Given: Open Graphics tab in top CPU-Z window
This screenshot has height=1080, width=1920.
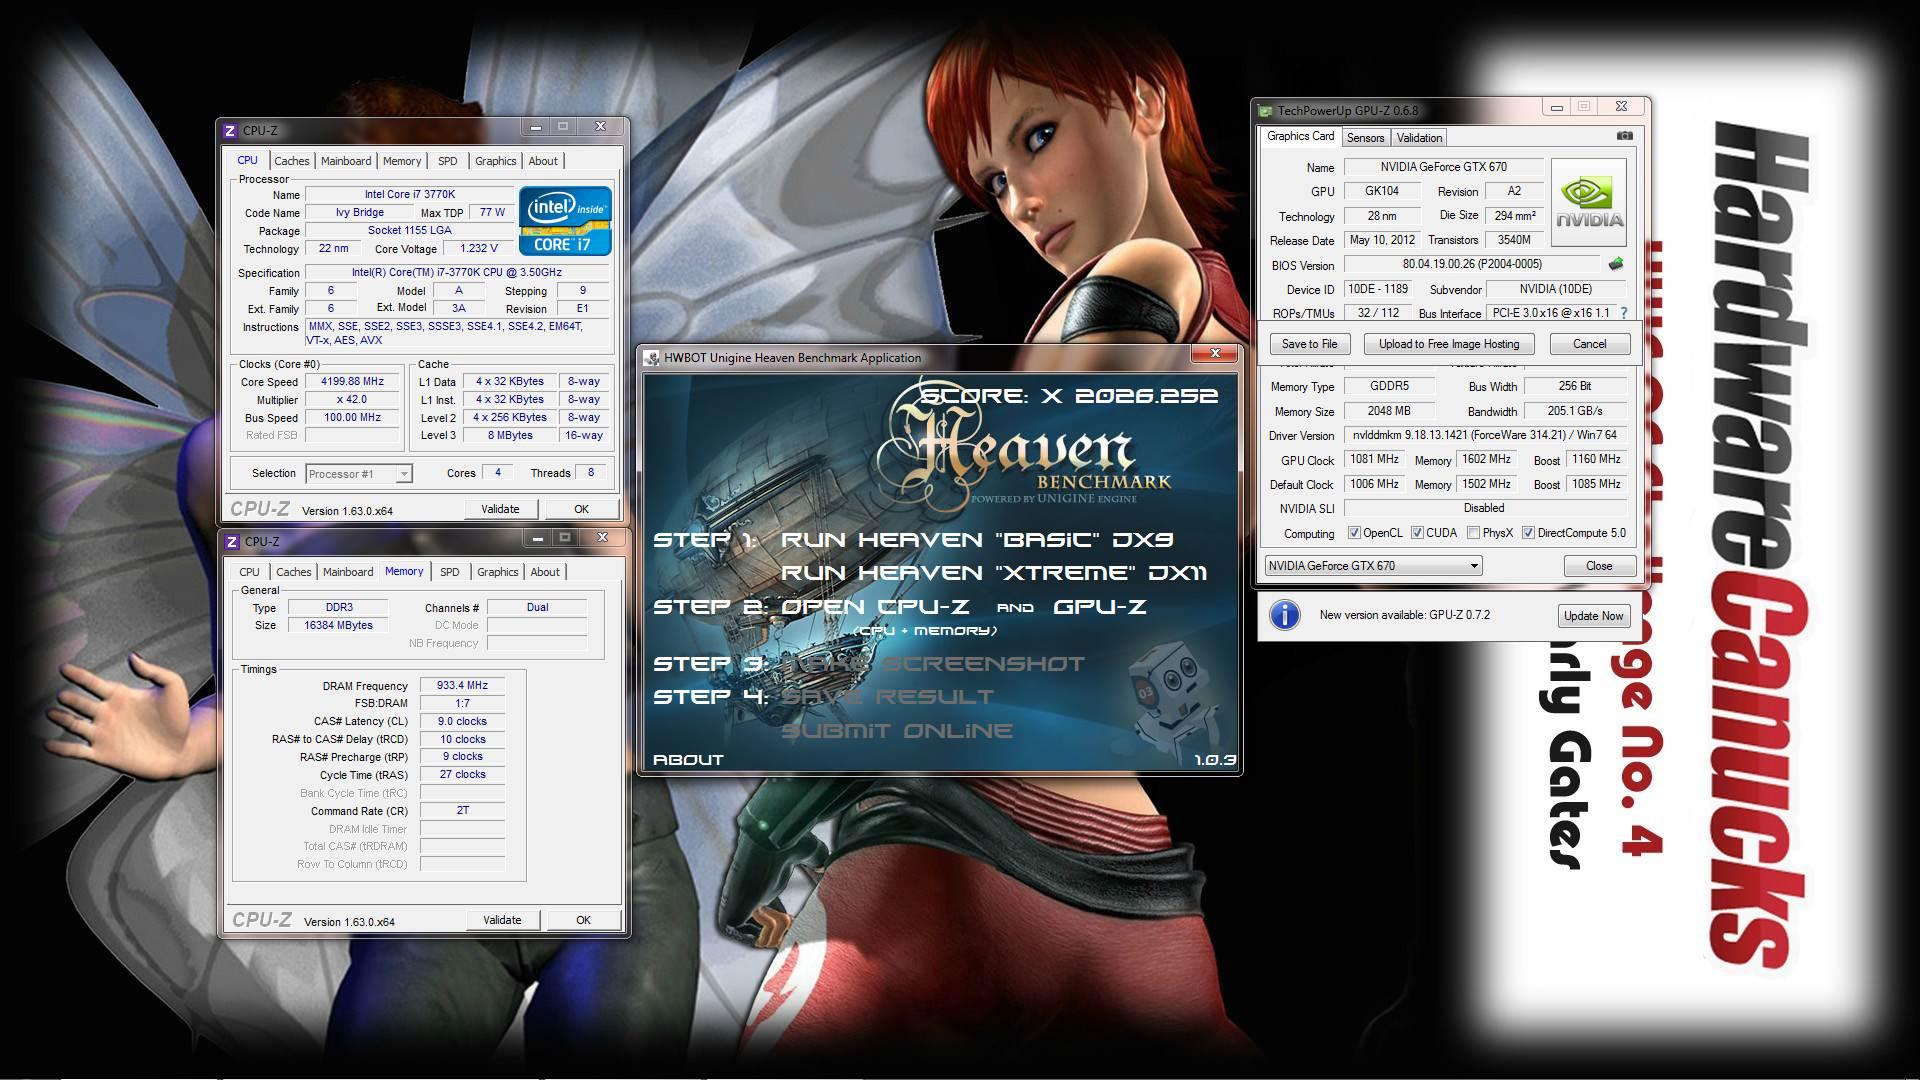Looking at the screenshot, I should click(x=496, y=161).
